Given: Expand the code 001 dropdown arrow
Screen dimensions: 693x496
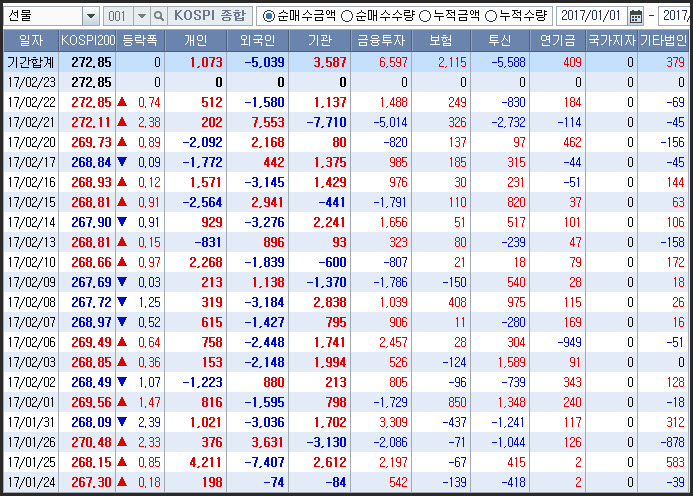Looking at the screenshot, I should (x=141, y=16).
